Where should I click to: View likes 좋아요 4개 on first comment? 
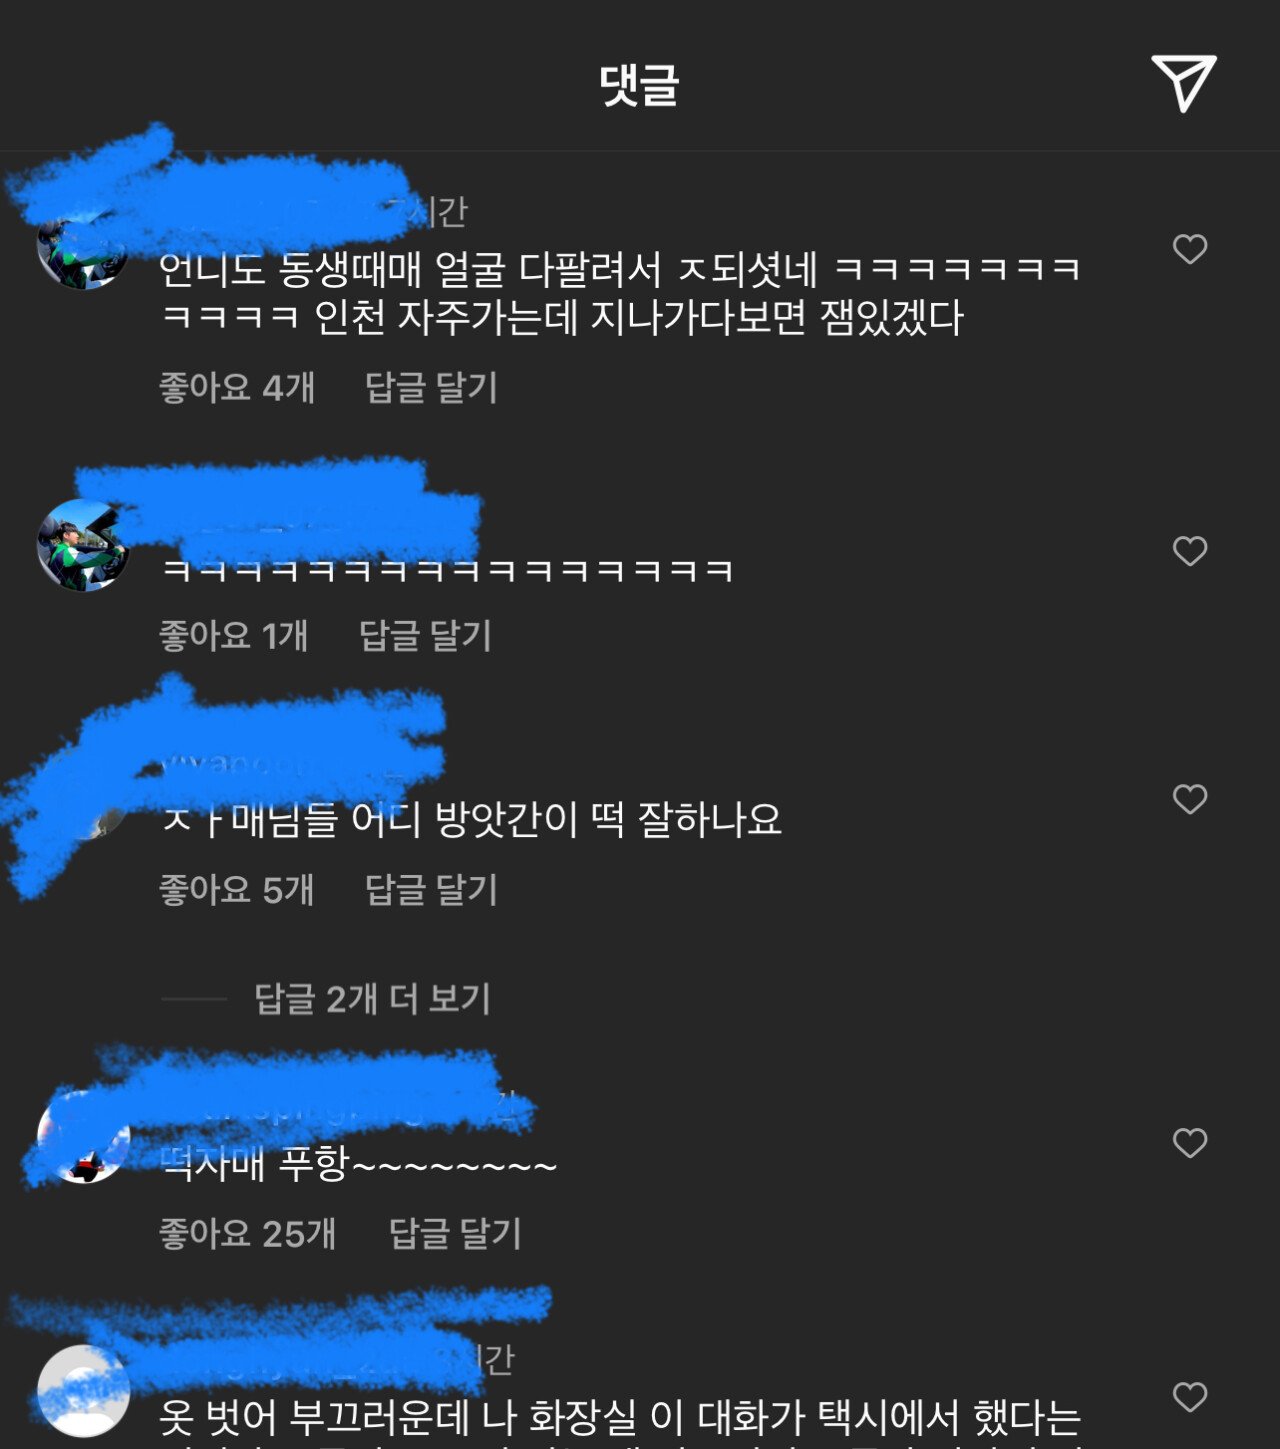(237, 387)
